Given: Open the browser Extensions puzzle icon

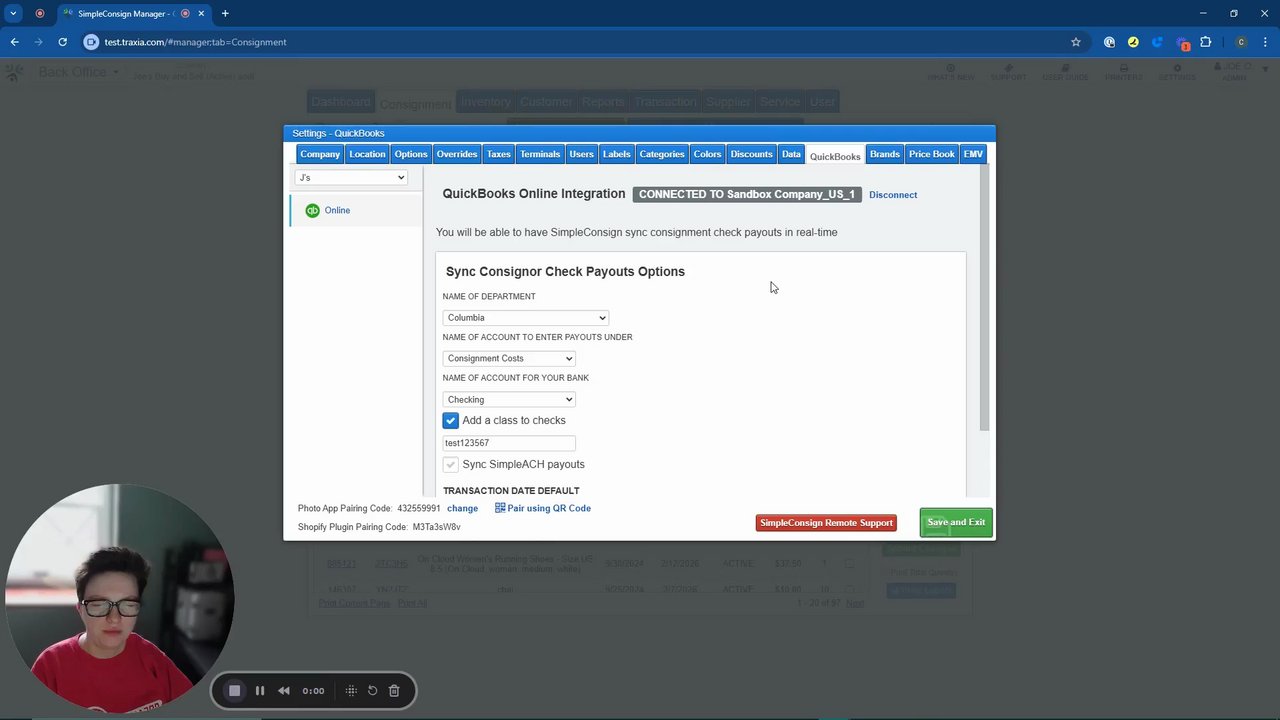Looking at the screenshot, I should 1206,42.
